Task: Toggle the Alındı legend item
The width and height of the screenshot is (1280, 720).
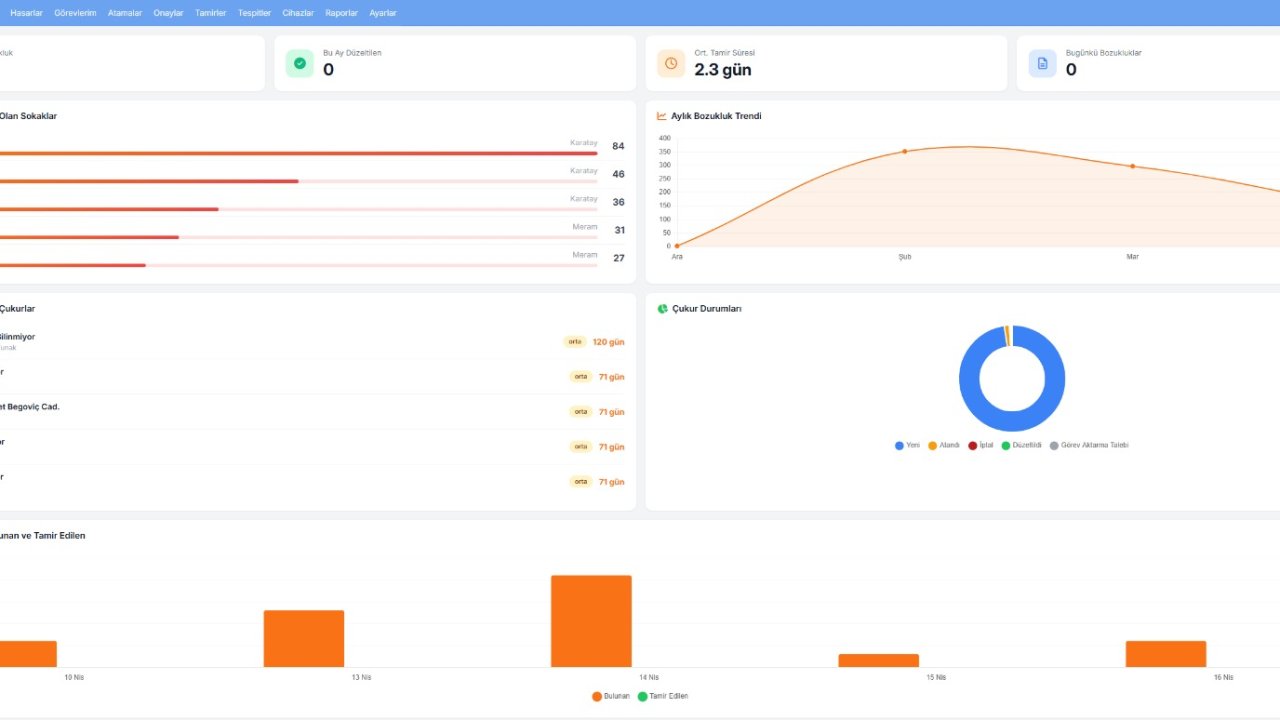Action: 943,445
